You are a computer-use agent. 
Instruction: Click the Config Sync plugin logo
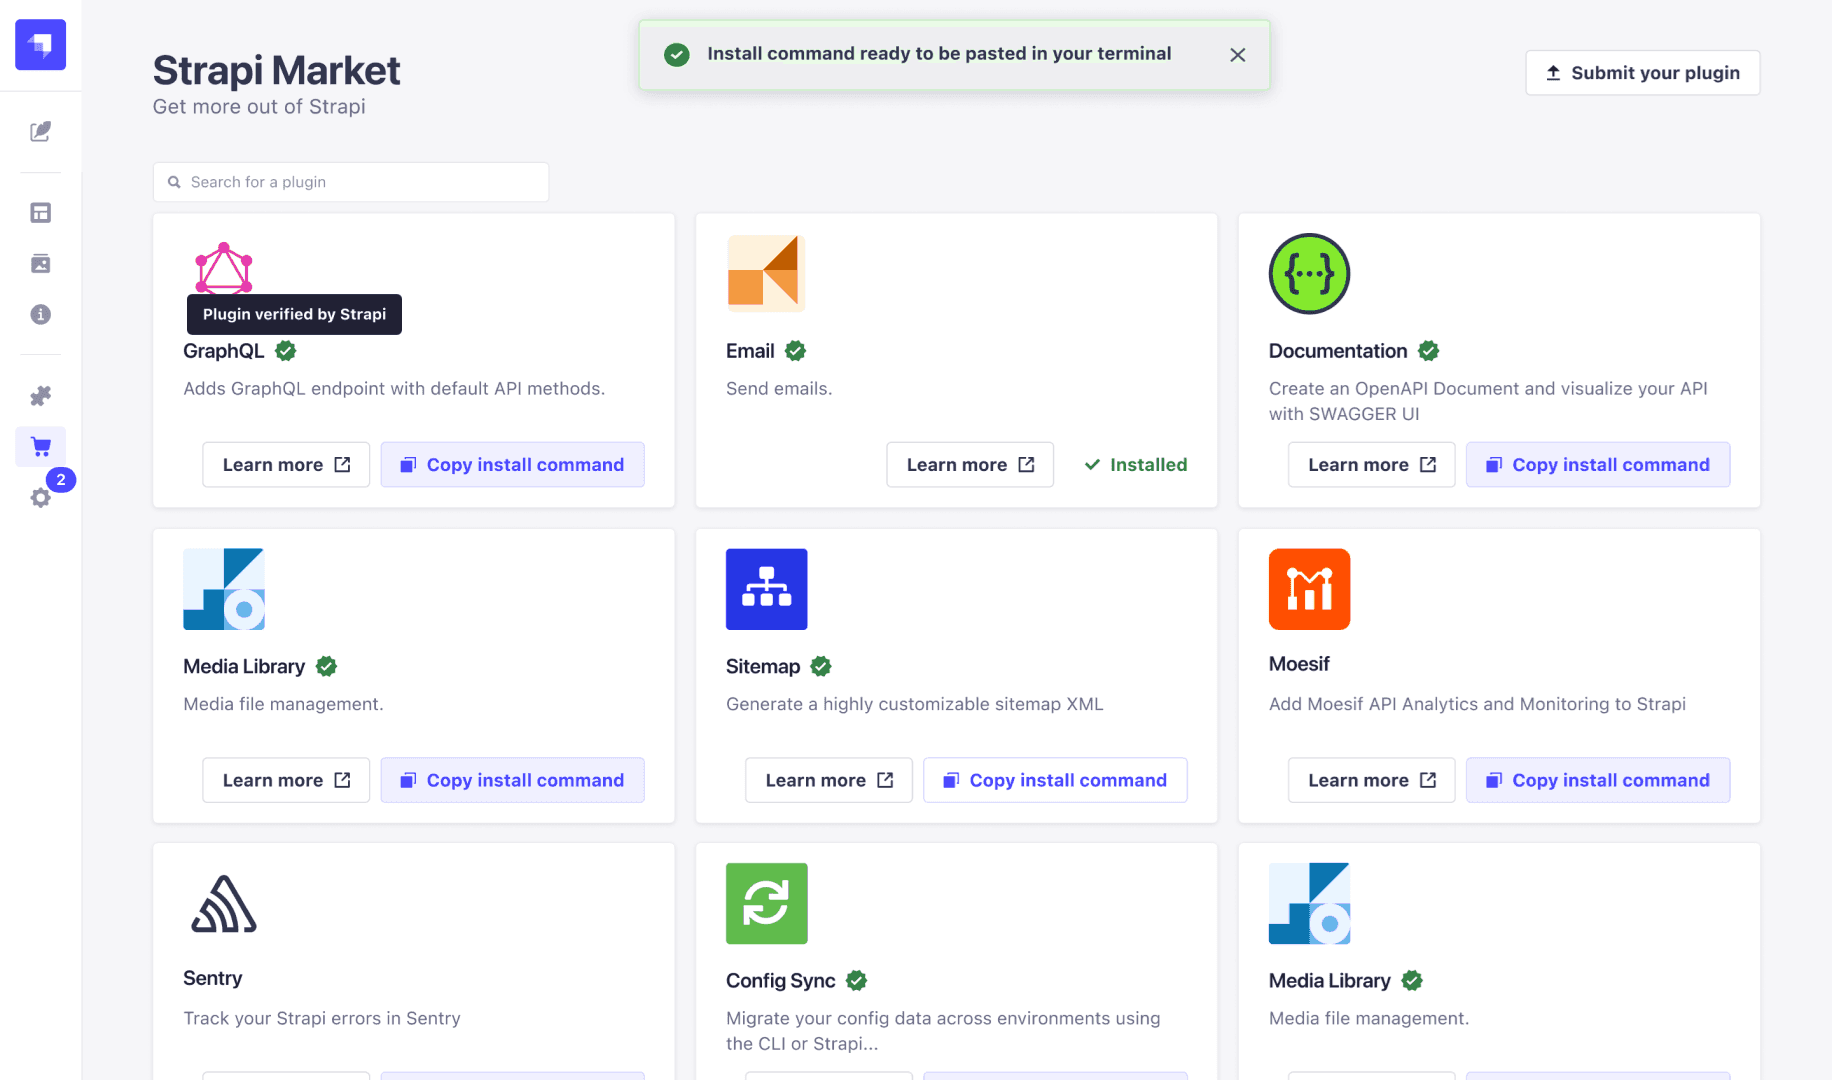766,904
